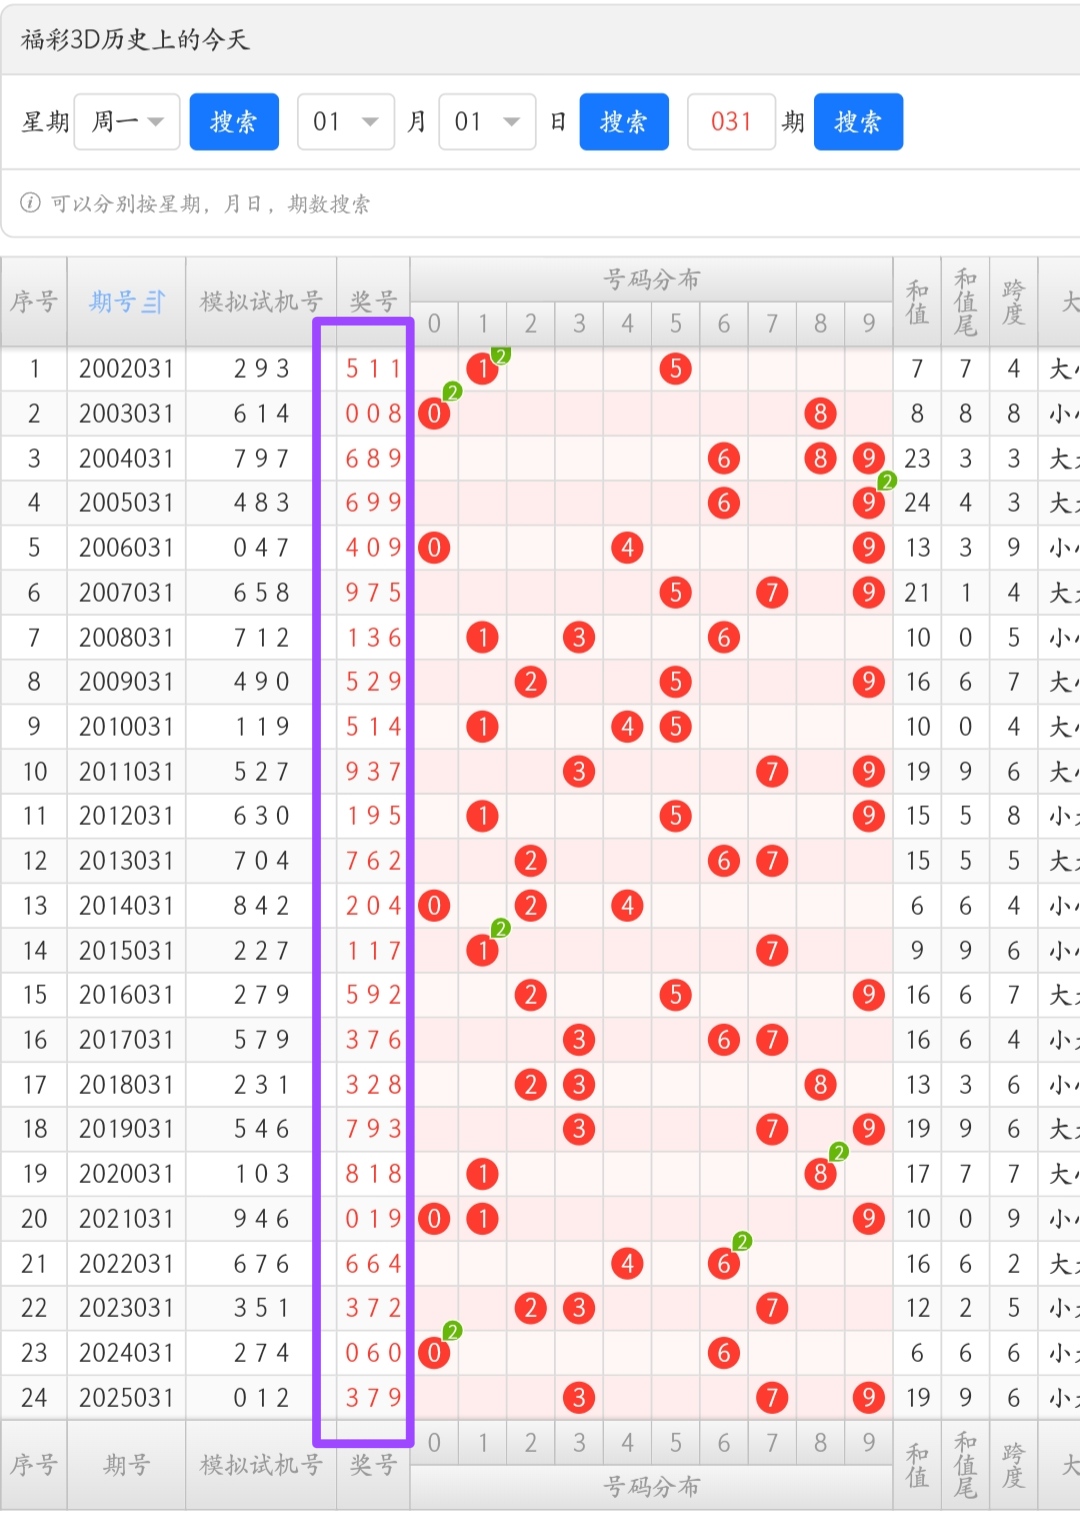Click 号码分布 footer label at table bottom

click(651, 1488)
